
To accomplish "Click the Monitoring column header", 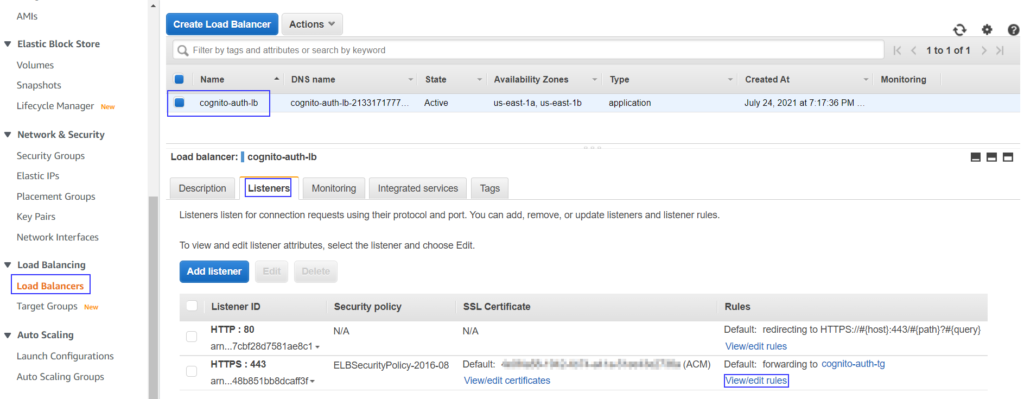I will (x=903, y=79).
